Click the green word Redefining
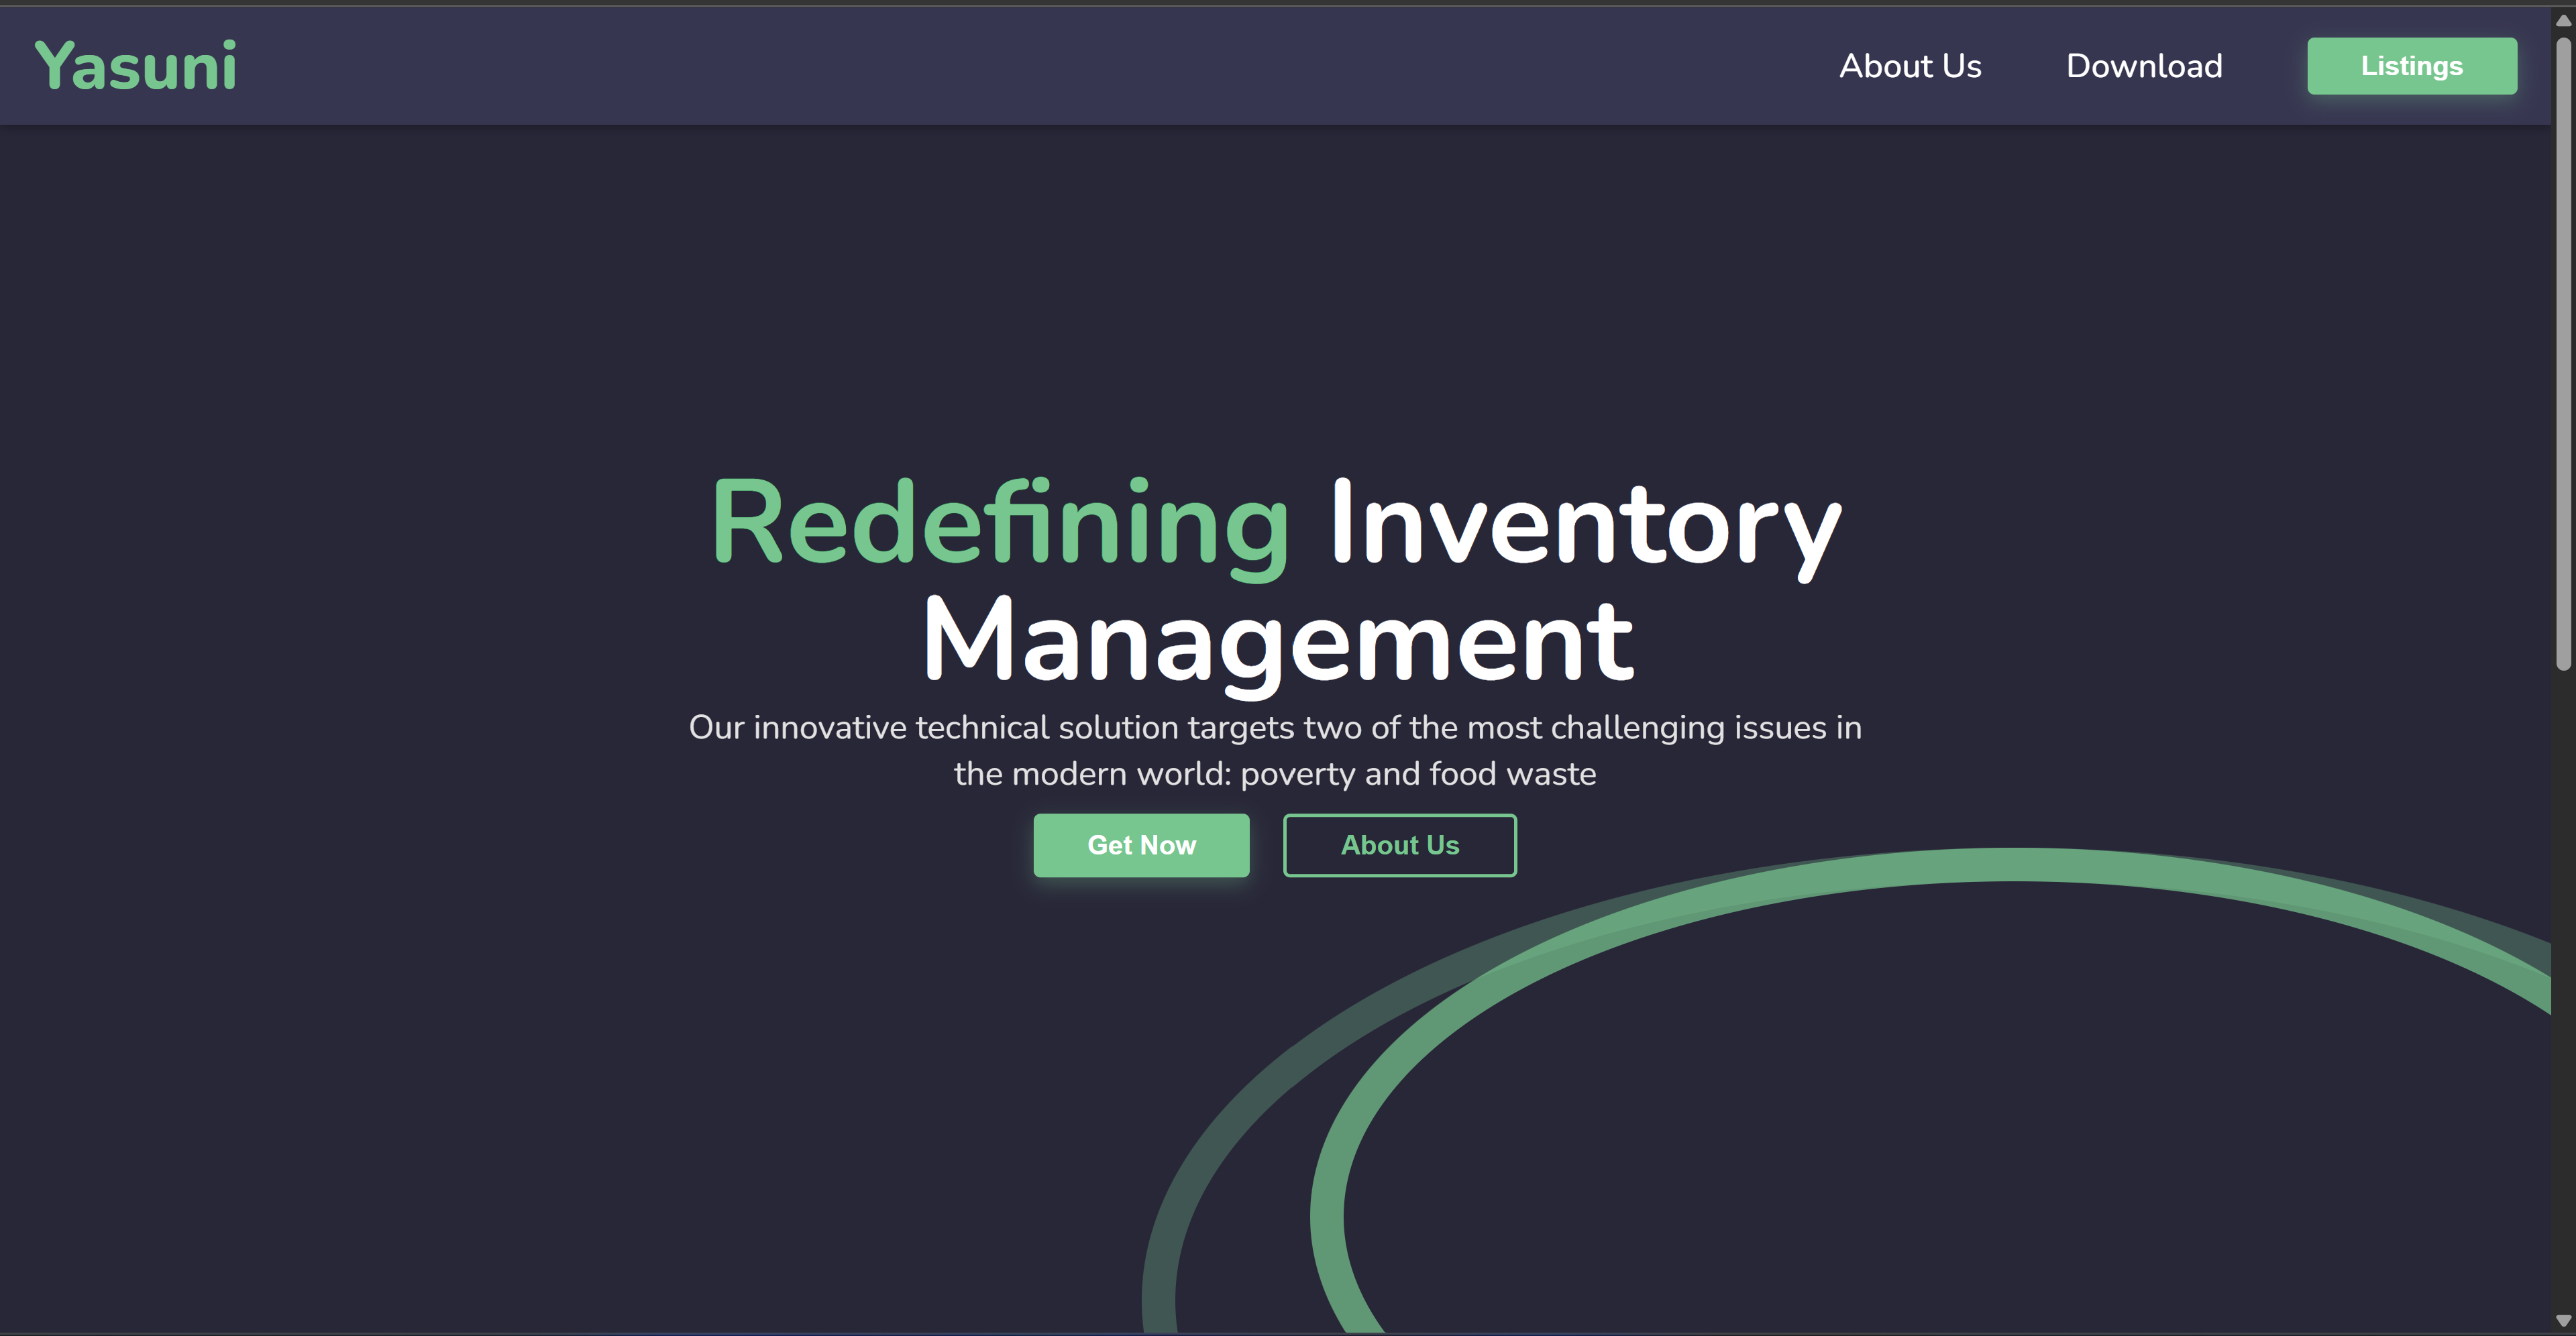 coord(999,523)
